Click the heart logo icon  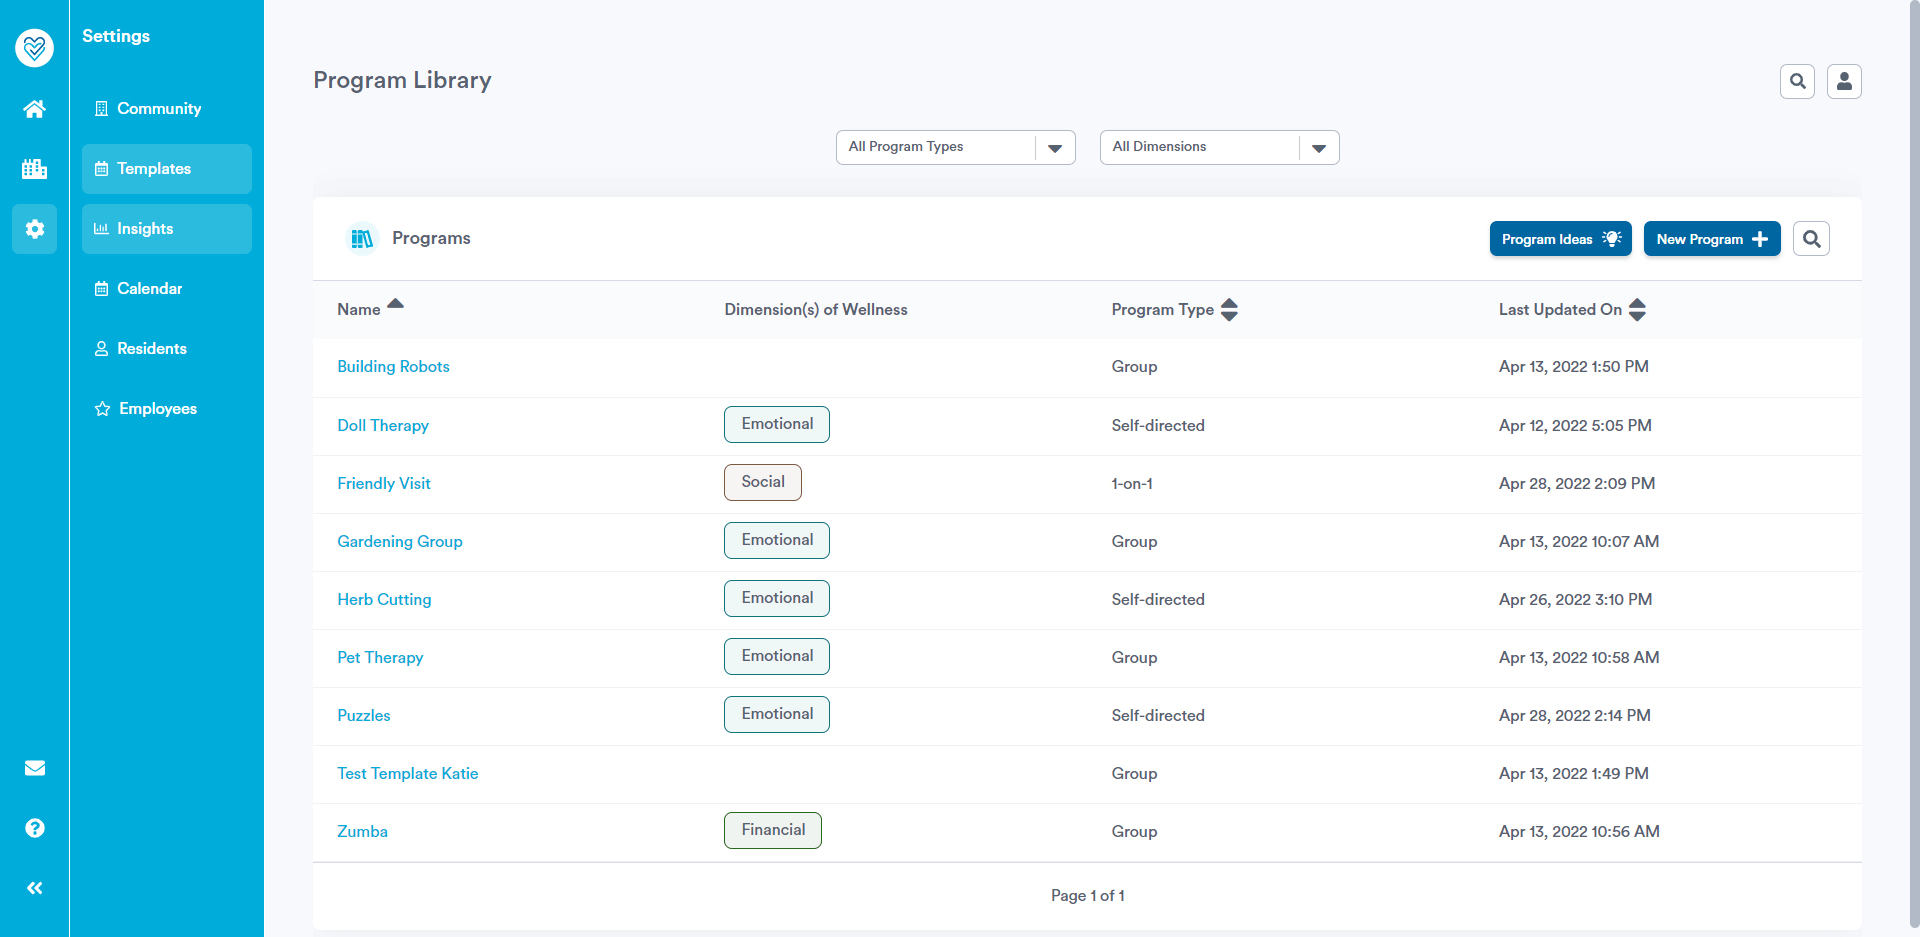click(x=34, y=47)
